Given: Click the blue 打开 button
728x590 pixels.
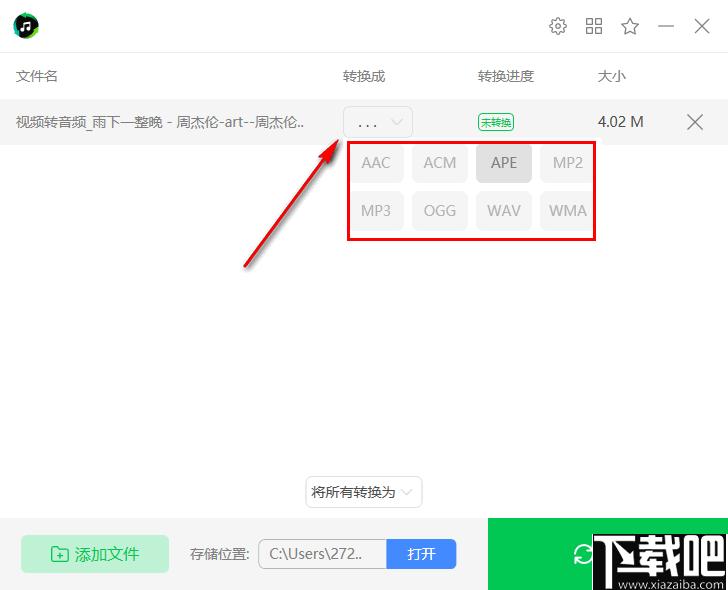Looking at the screenshot, I should click(x=421, y=554).
